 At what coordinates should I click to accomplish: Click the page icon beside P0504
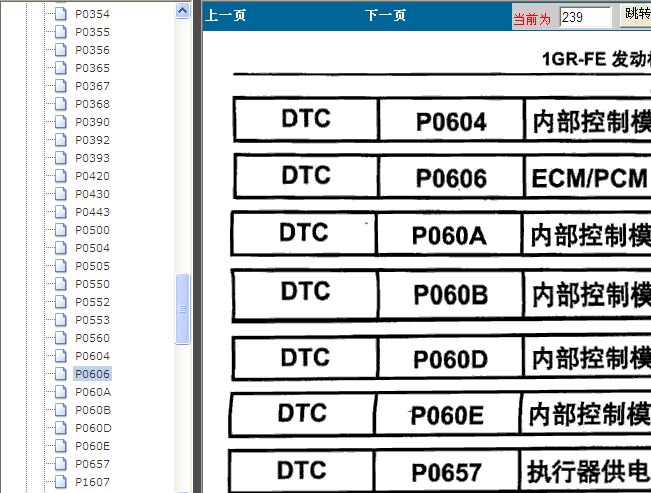(x=61, y=248)
